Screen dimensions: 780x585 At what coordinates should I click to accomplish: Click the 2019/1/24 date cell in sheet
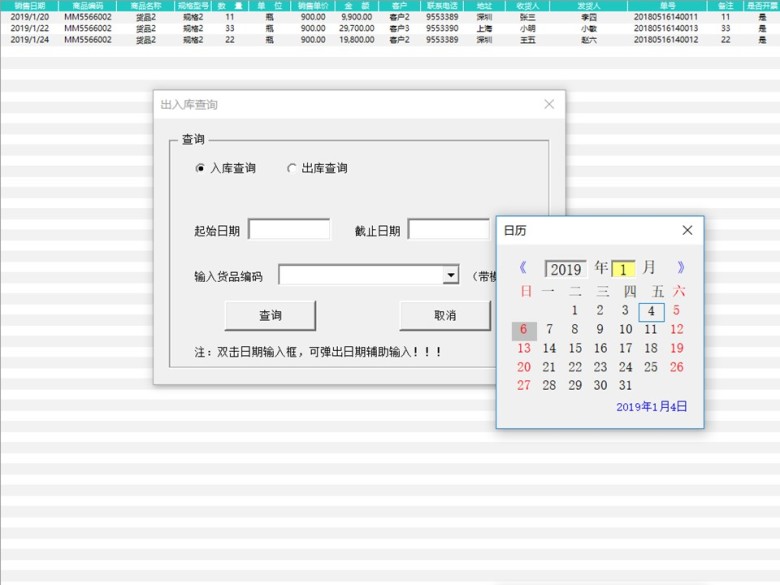(29, 40)
